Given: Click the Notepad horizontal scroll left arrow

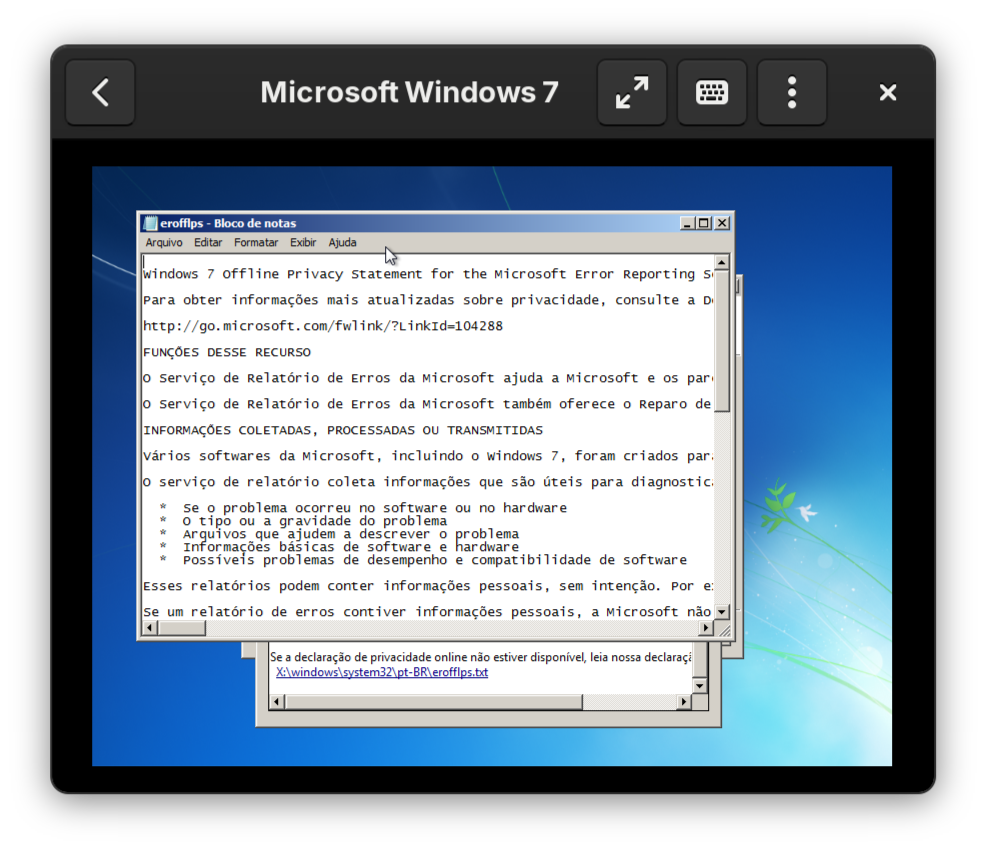Looking at the screenshot, I should (150, 628).
